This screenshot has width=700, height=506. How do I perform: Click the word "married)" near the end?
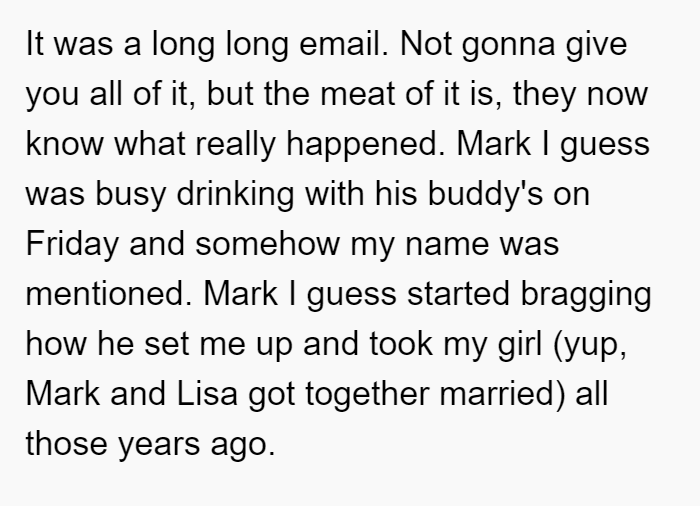point(502,394)
